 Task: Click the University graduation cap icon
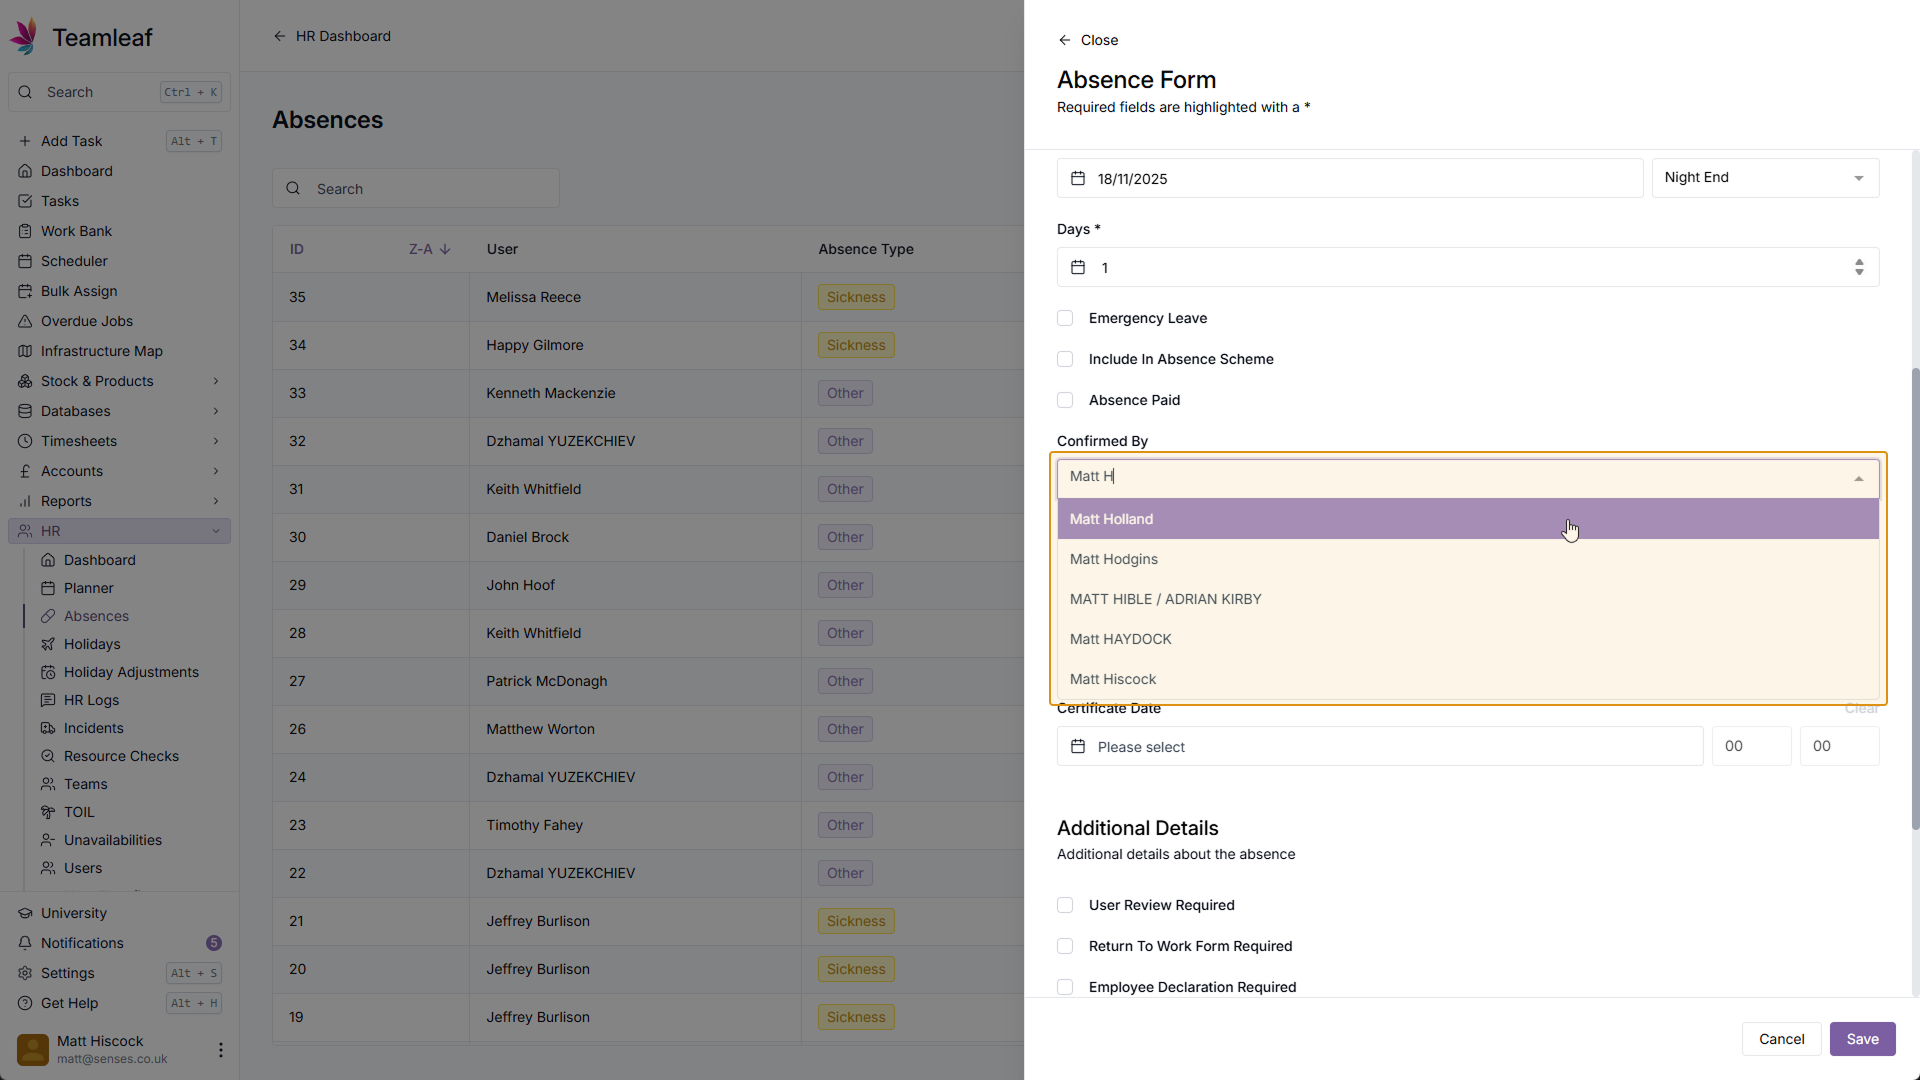[x=25, y=913]
